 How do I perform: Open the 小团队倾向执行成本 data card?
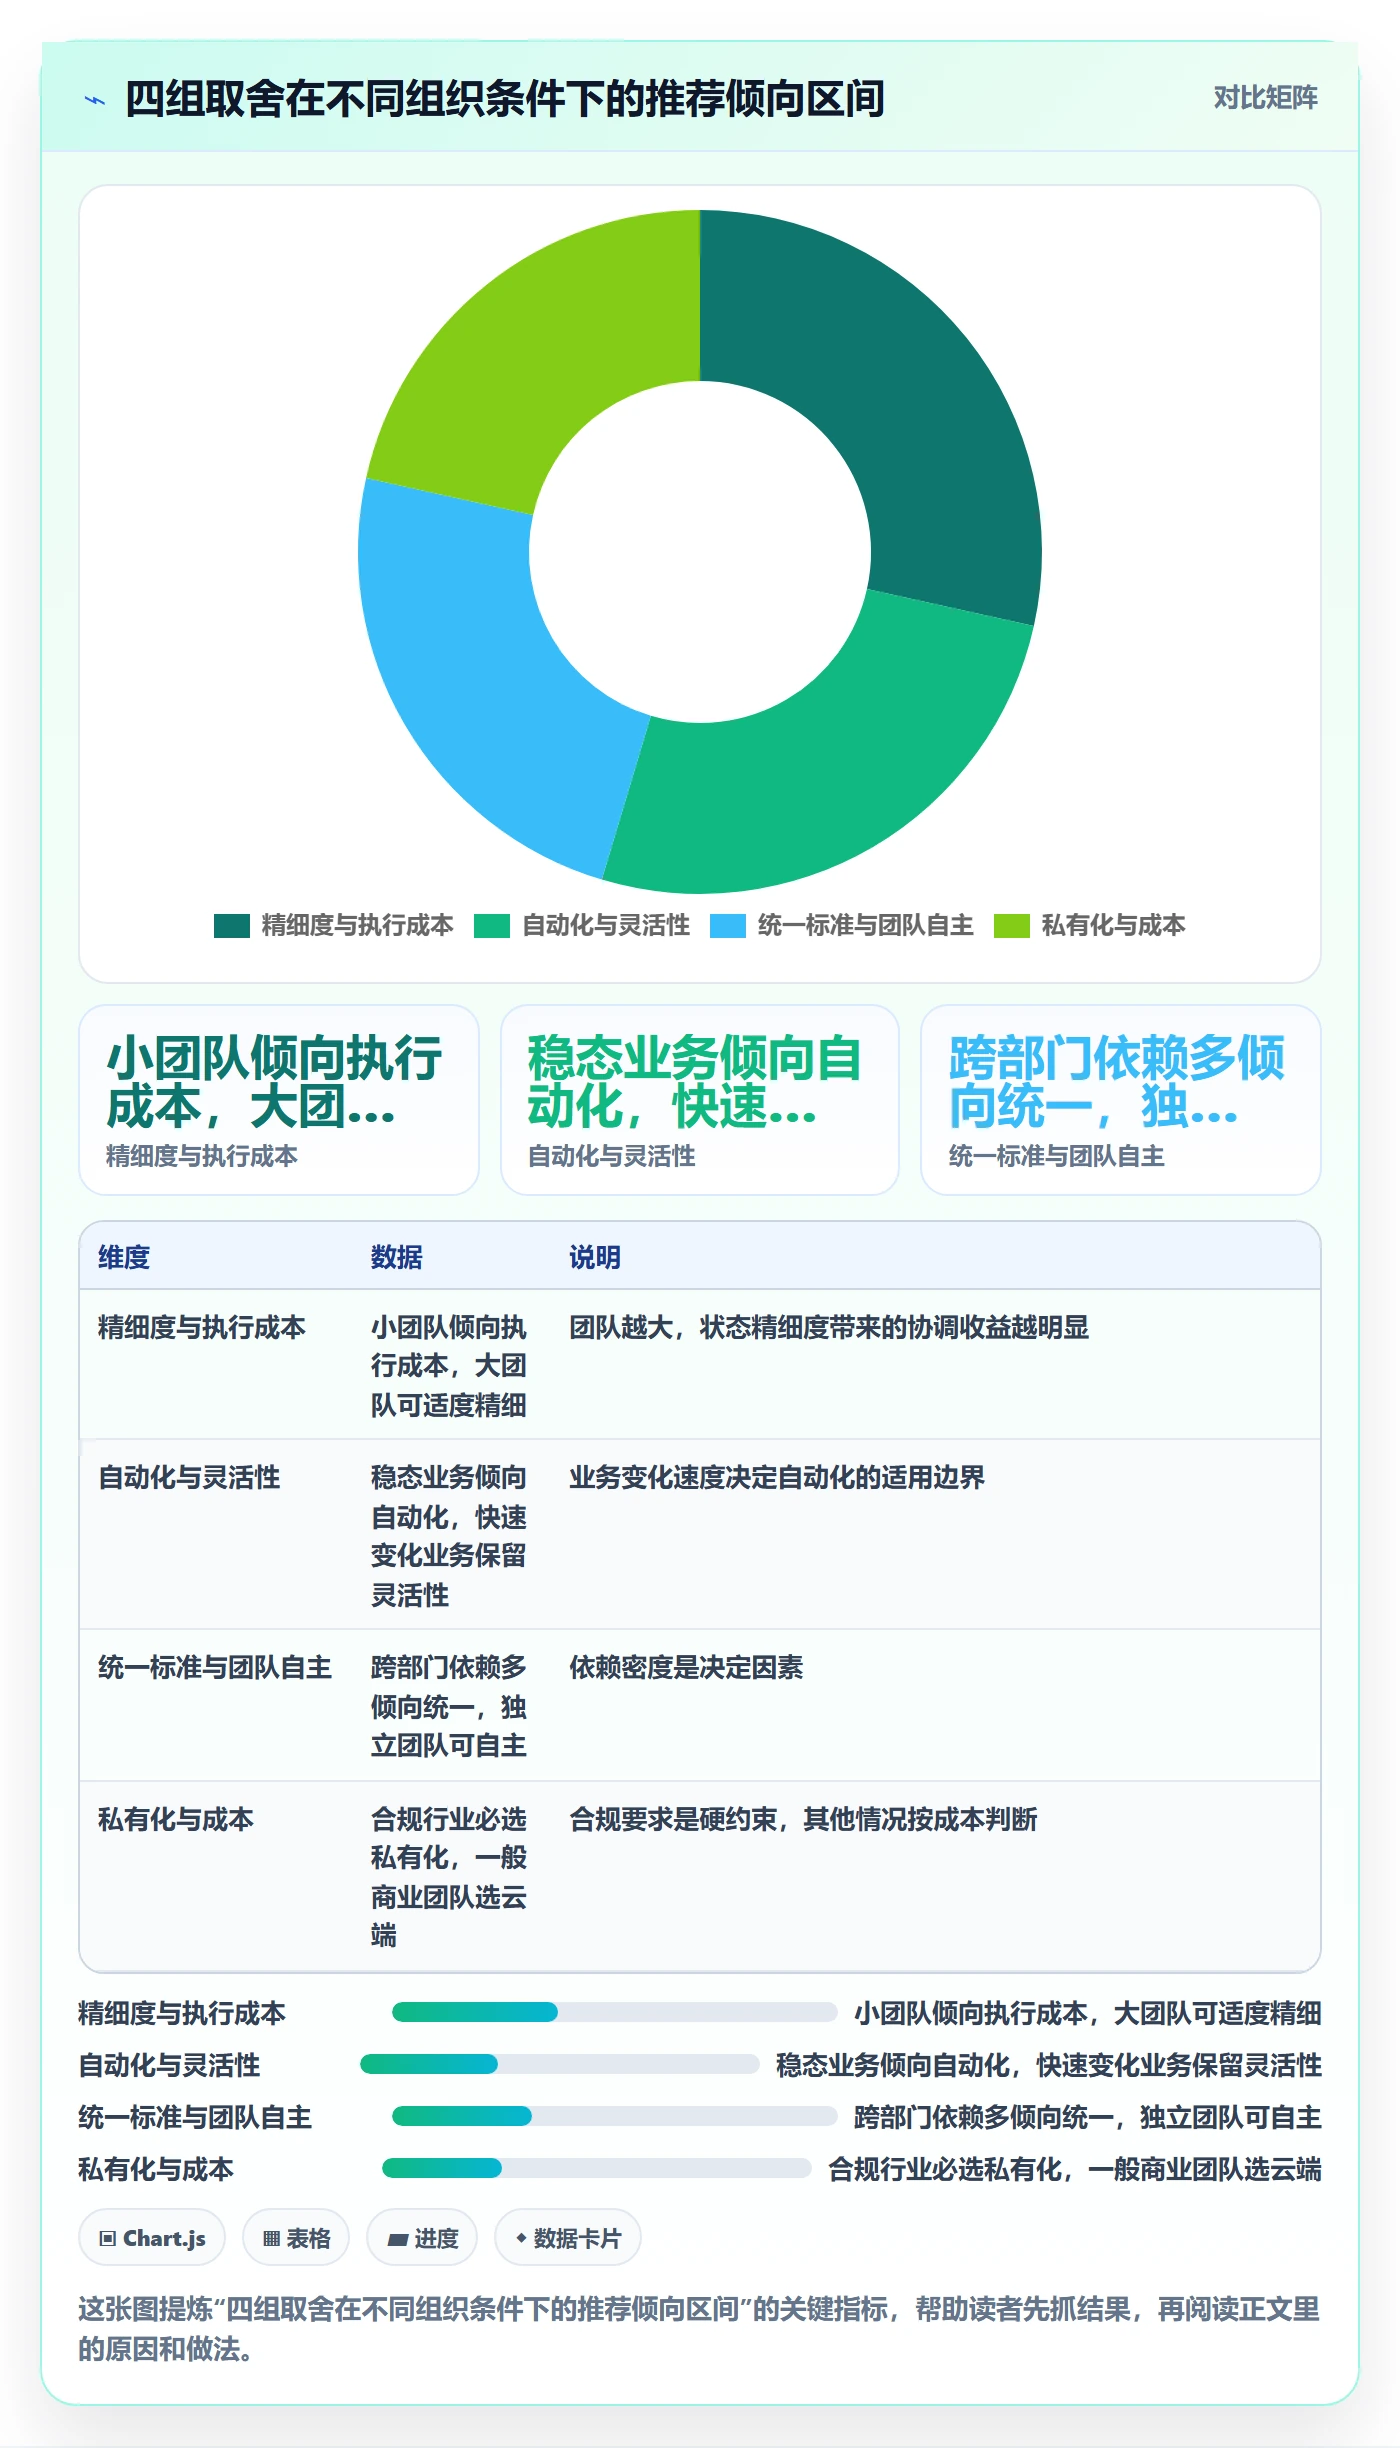pos(279,1100)
